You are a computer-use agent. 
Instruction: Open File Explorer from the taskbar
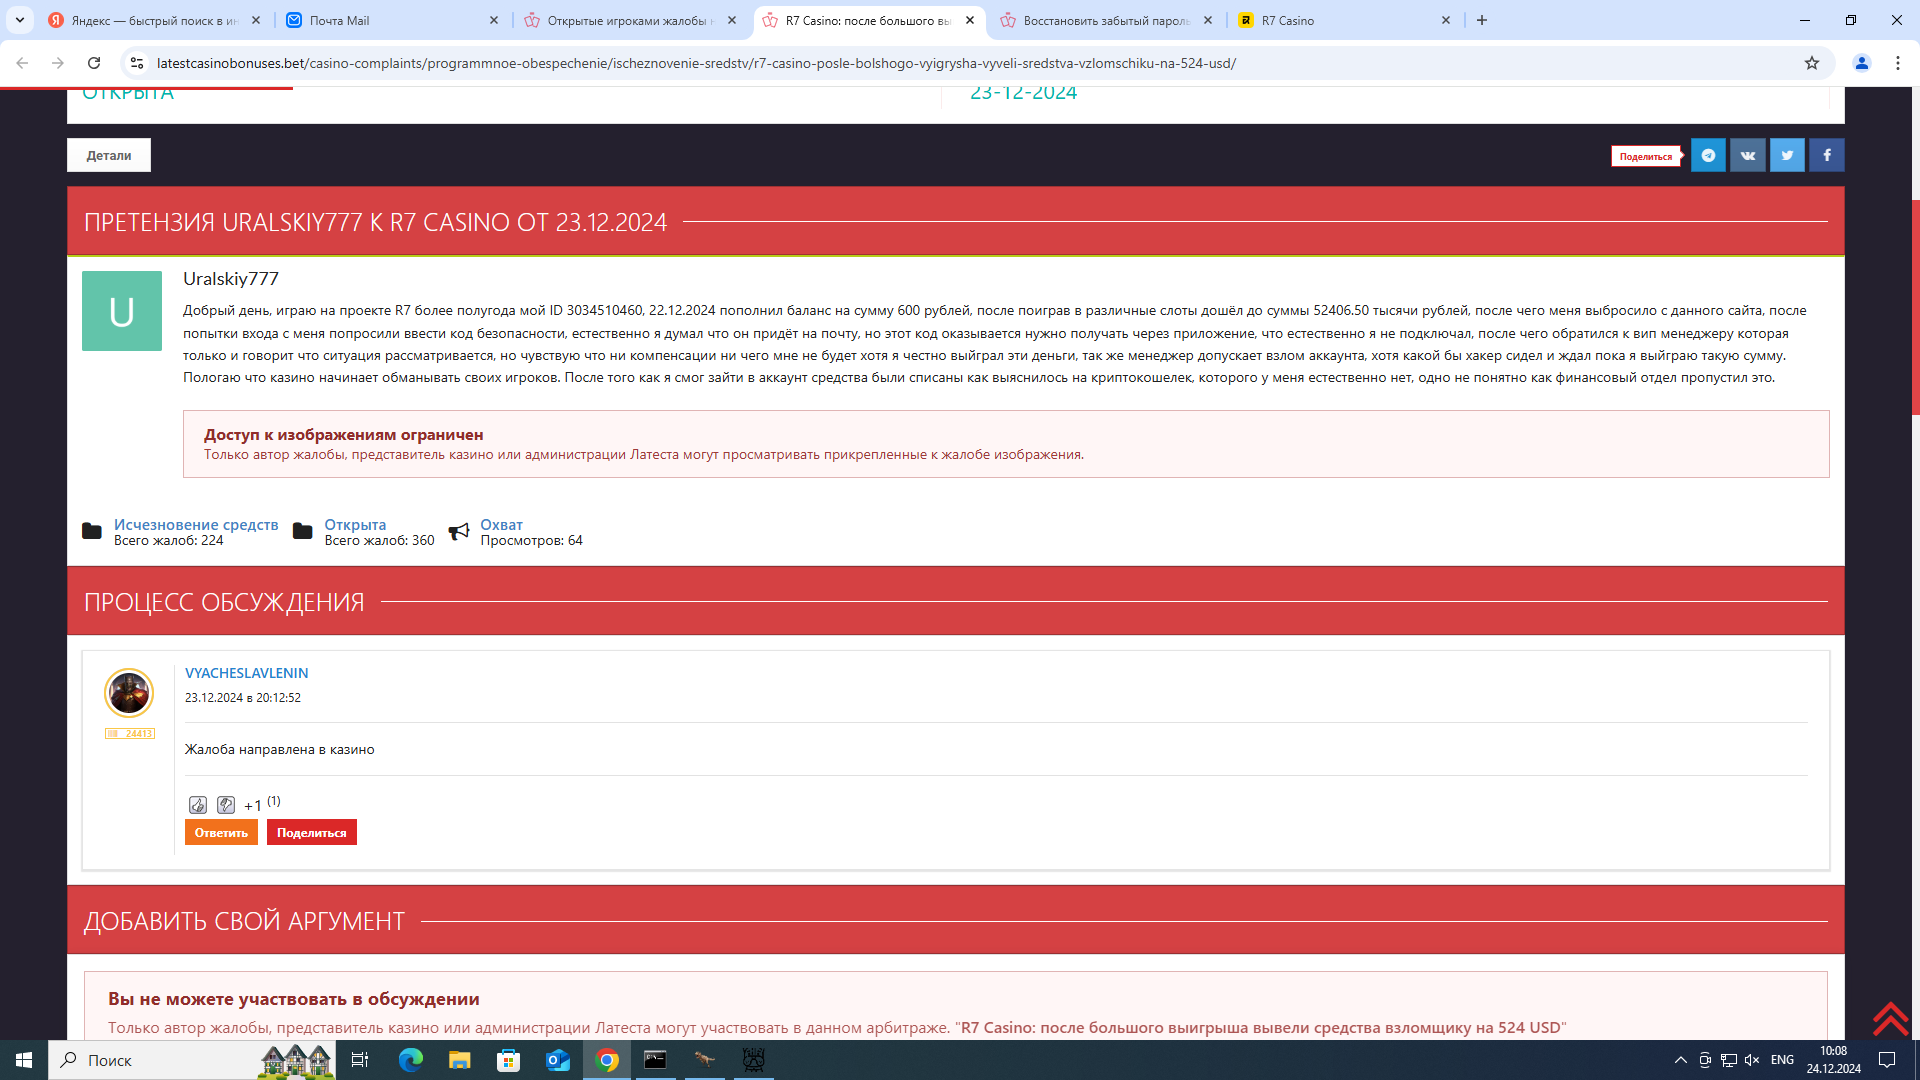click(x=459, y=1060)
